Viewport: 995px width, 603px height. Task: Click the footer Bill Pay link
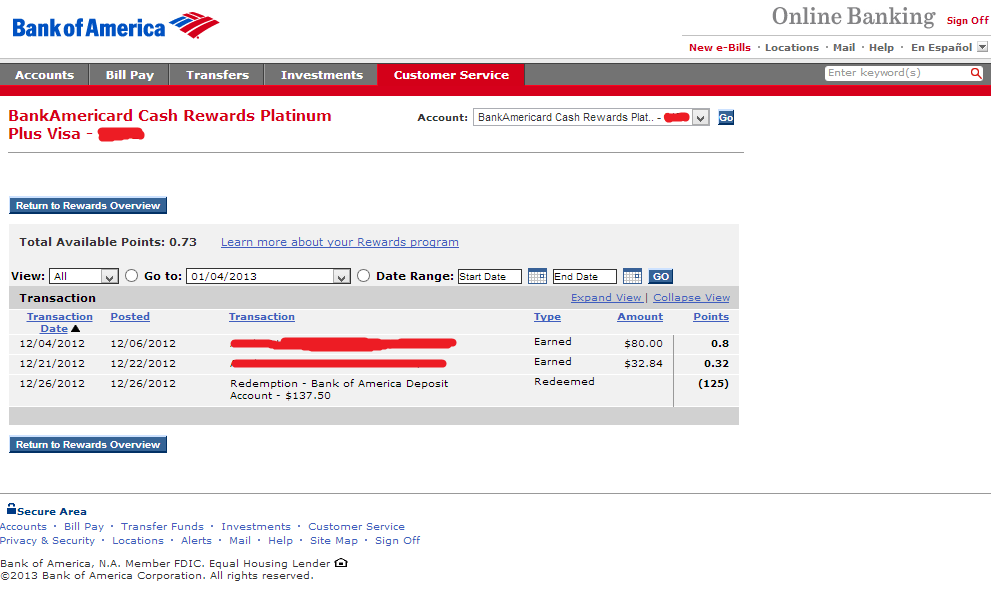tap(84, 526)
